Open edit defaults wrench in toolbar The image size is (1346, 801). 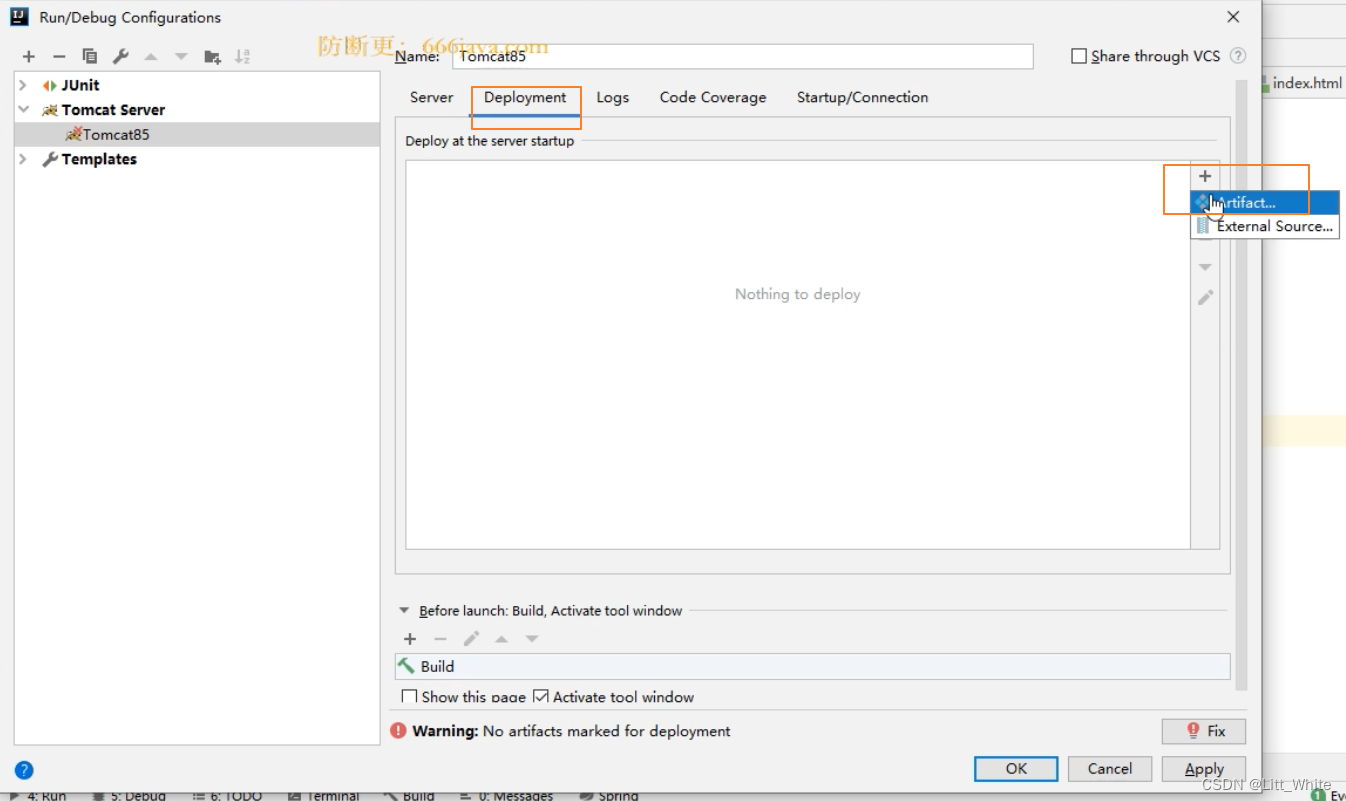coord(120,57)
